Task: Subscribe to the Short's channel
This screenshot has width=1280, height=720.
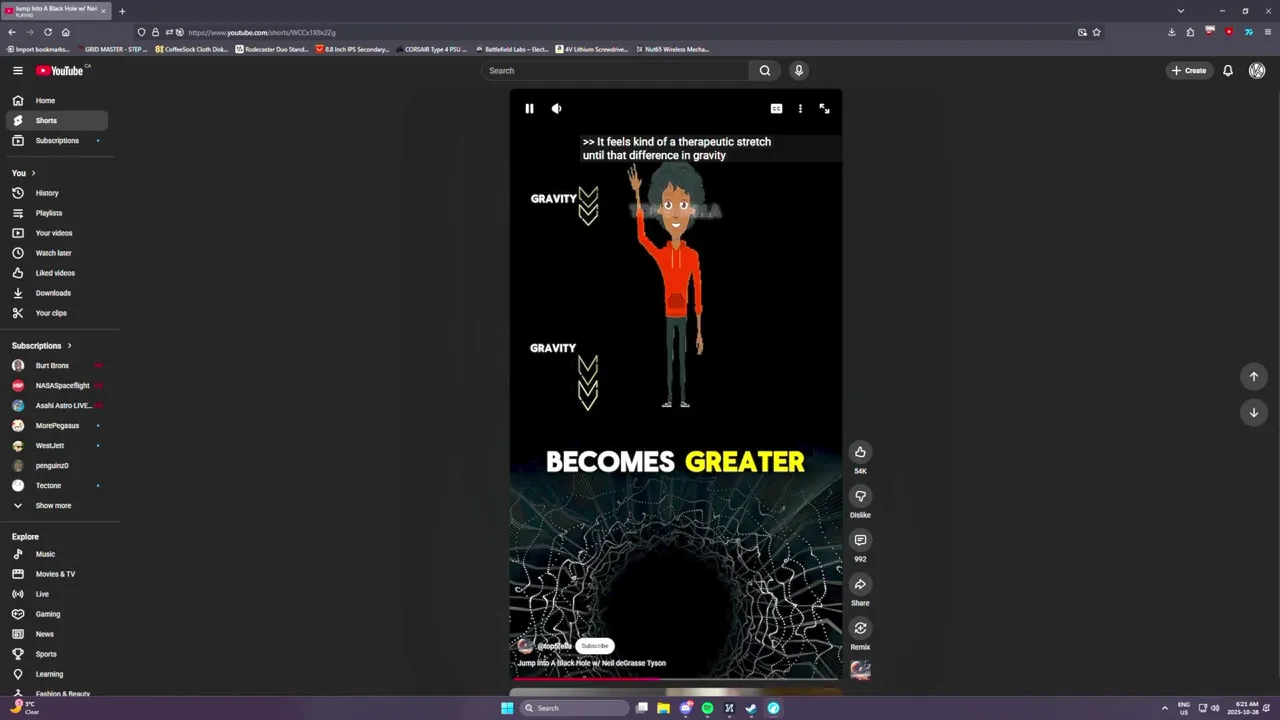Action: point(594,646)
